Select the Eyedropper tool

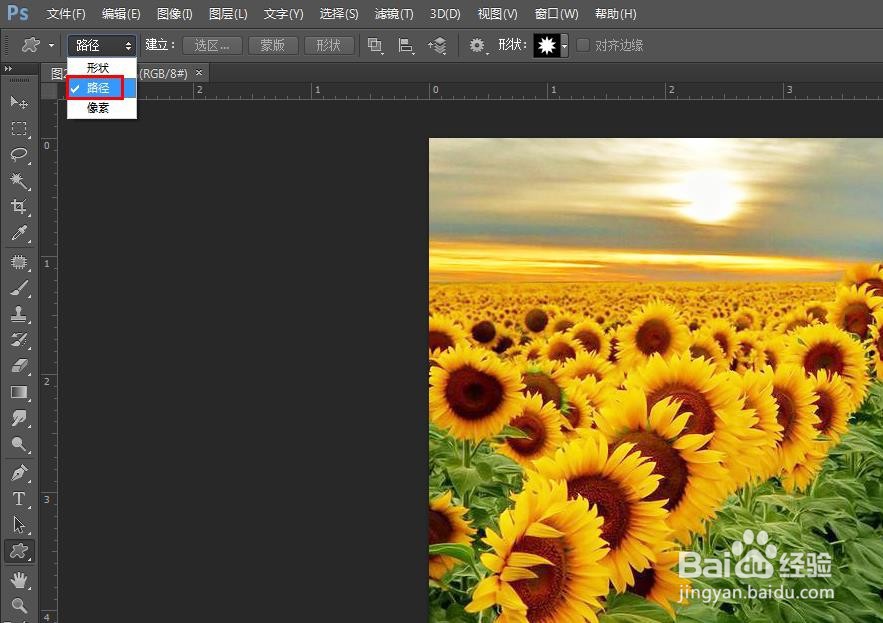pos(19,233)
